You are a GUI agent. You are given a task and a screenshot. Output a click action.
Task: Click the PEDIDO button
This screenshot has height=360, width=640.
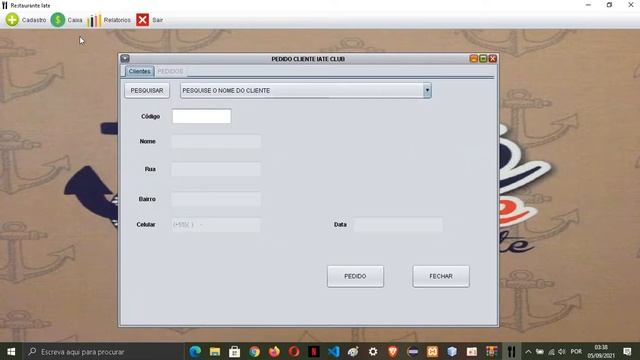[x=355, y=276]
